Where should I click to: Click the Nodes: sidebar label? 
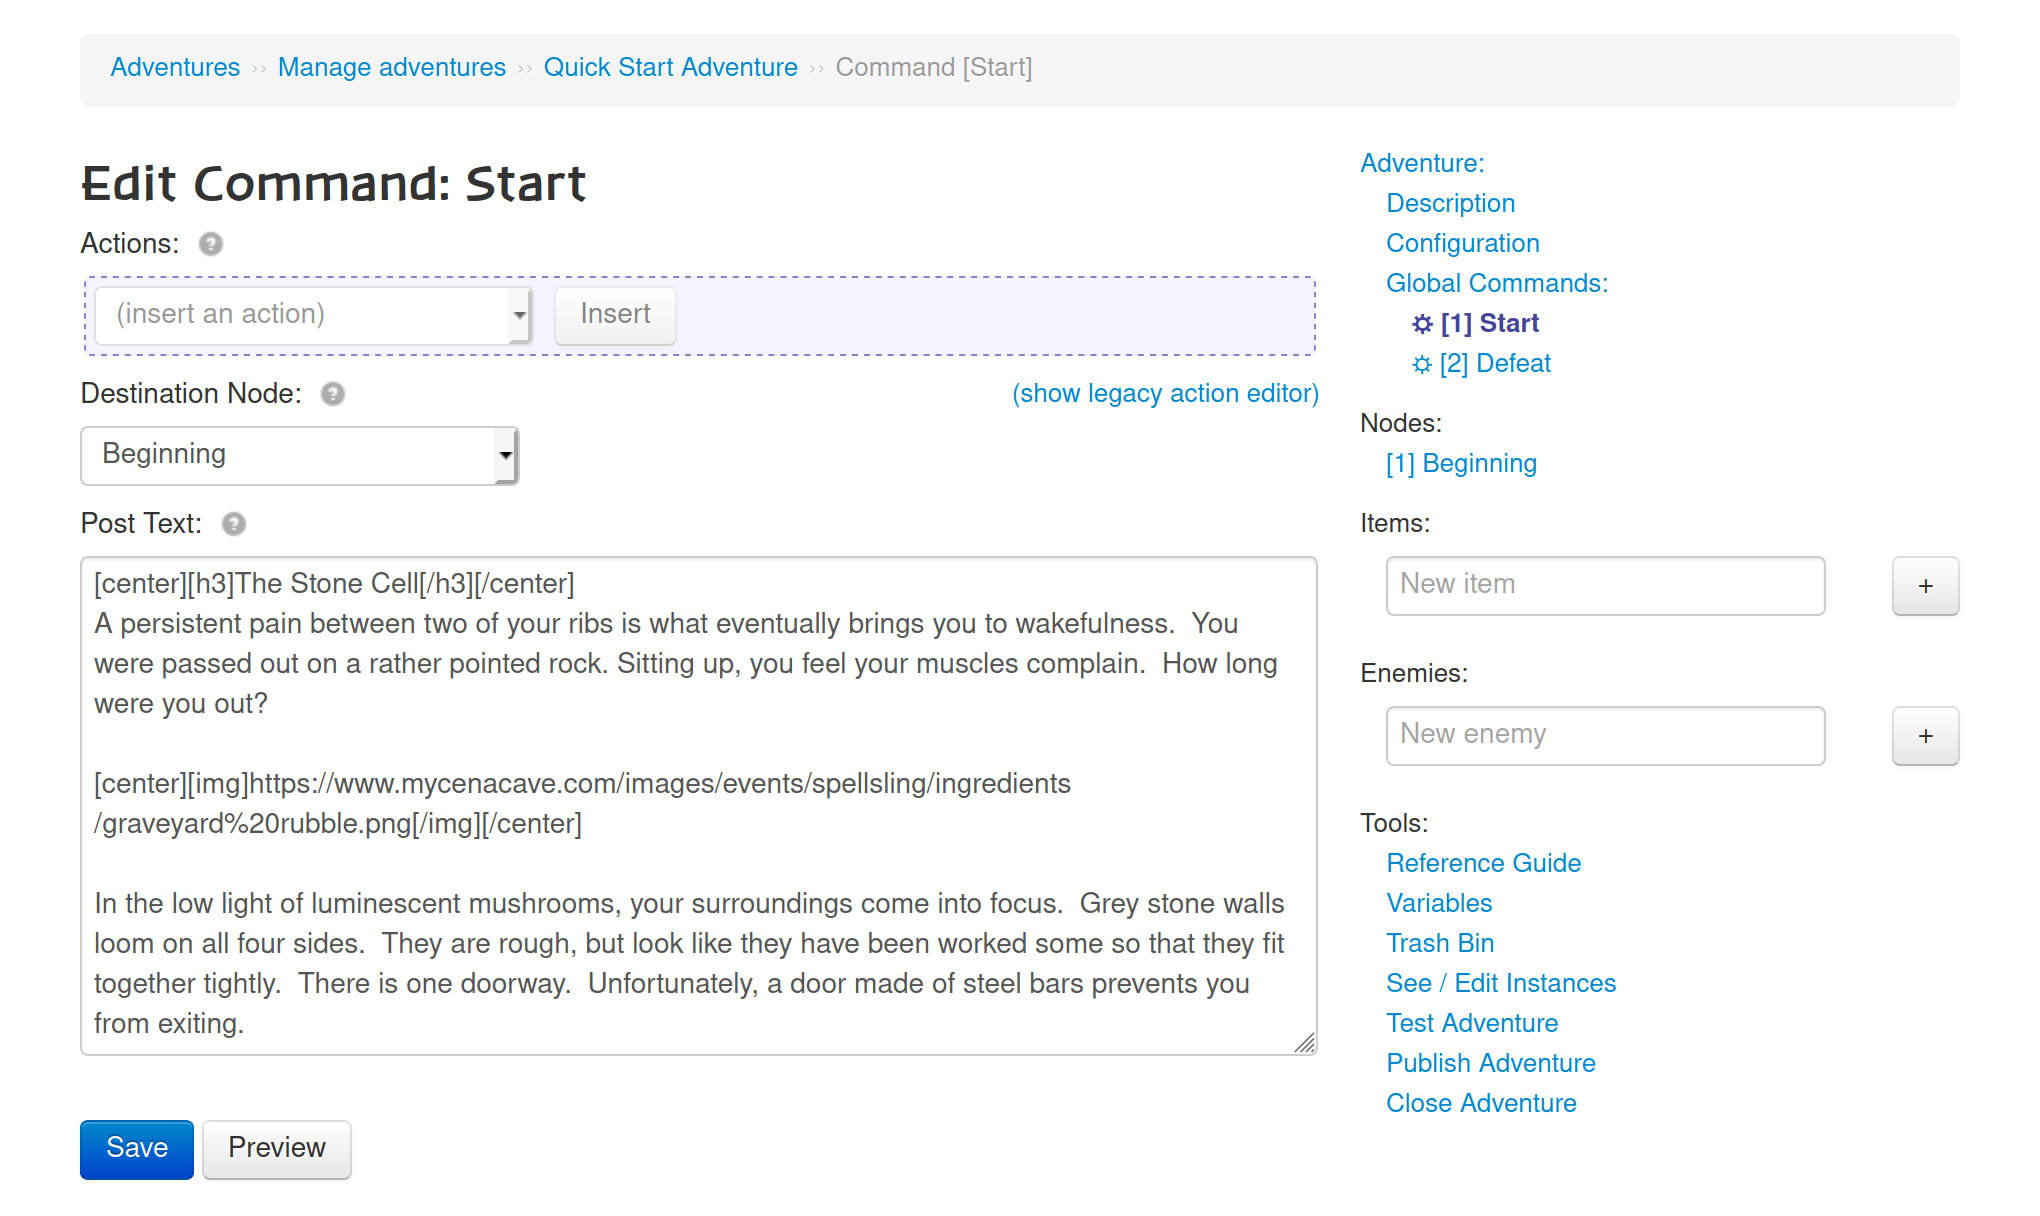(1401, 423)
